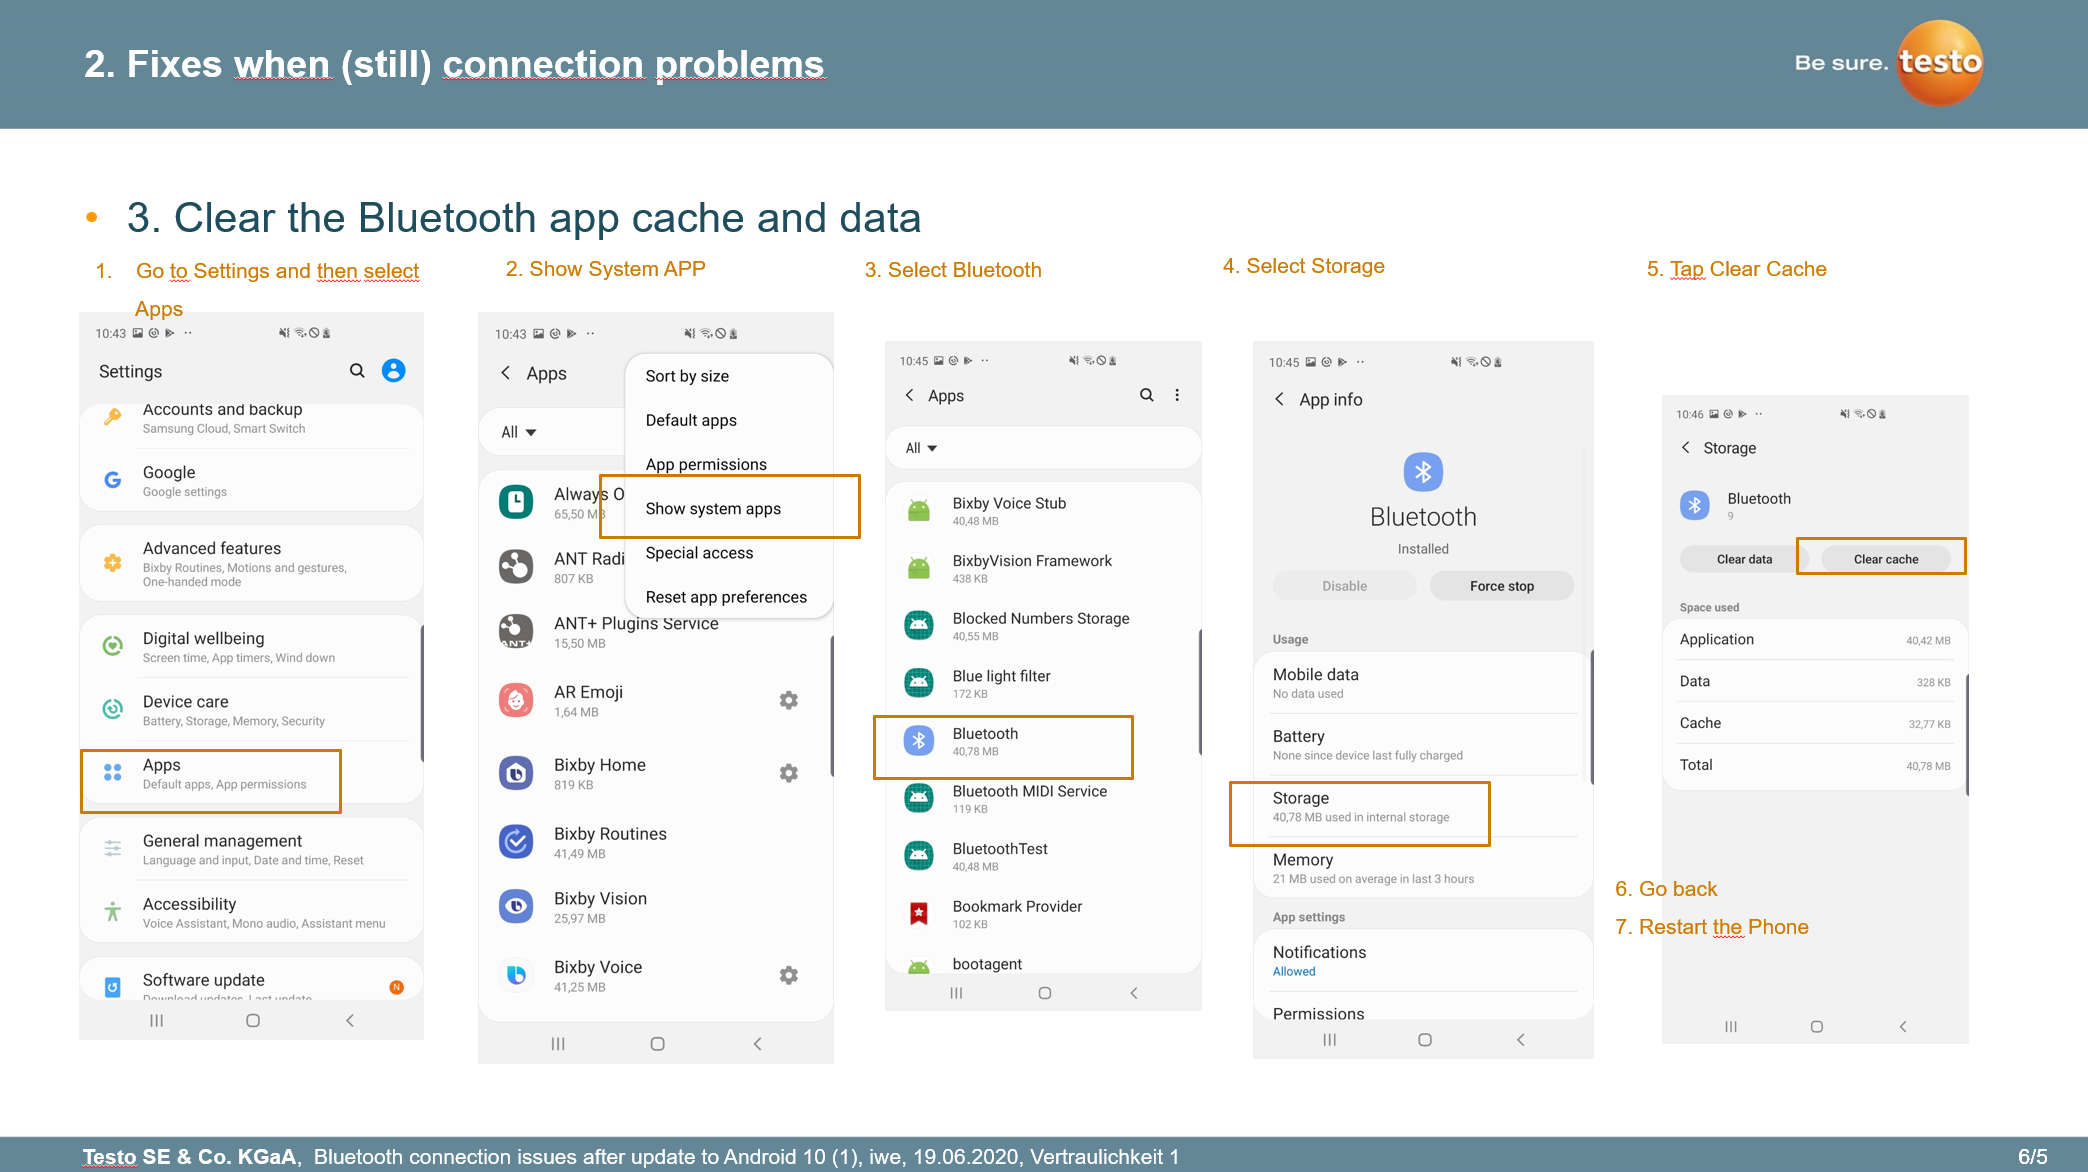Open Digital wellbeing in Settings
Viewport: 2088px width, 1172px height.
pyautogui.click(x=251, y=647)
